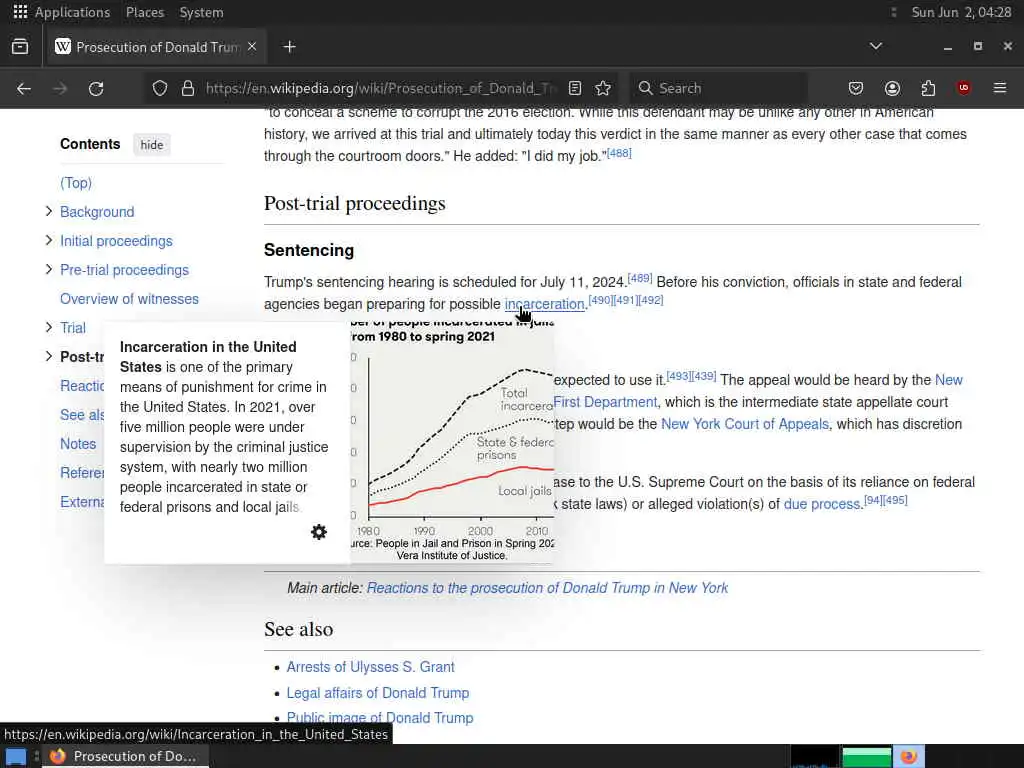Select Prosecution of Donald Trump tab
The height and width of the screenshot is (768, 1024).
pyautogui.click(x=157, y=47)
